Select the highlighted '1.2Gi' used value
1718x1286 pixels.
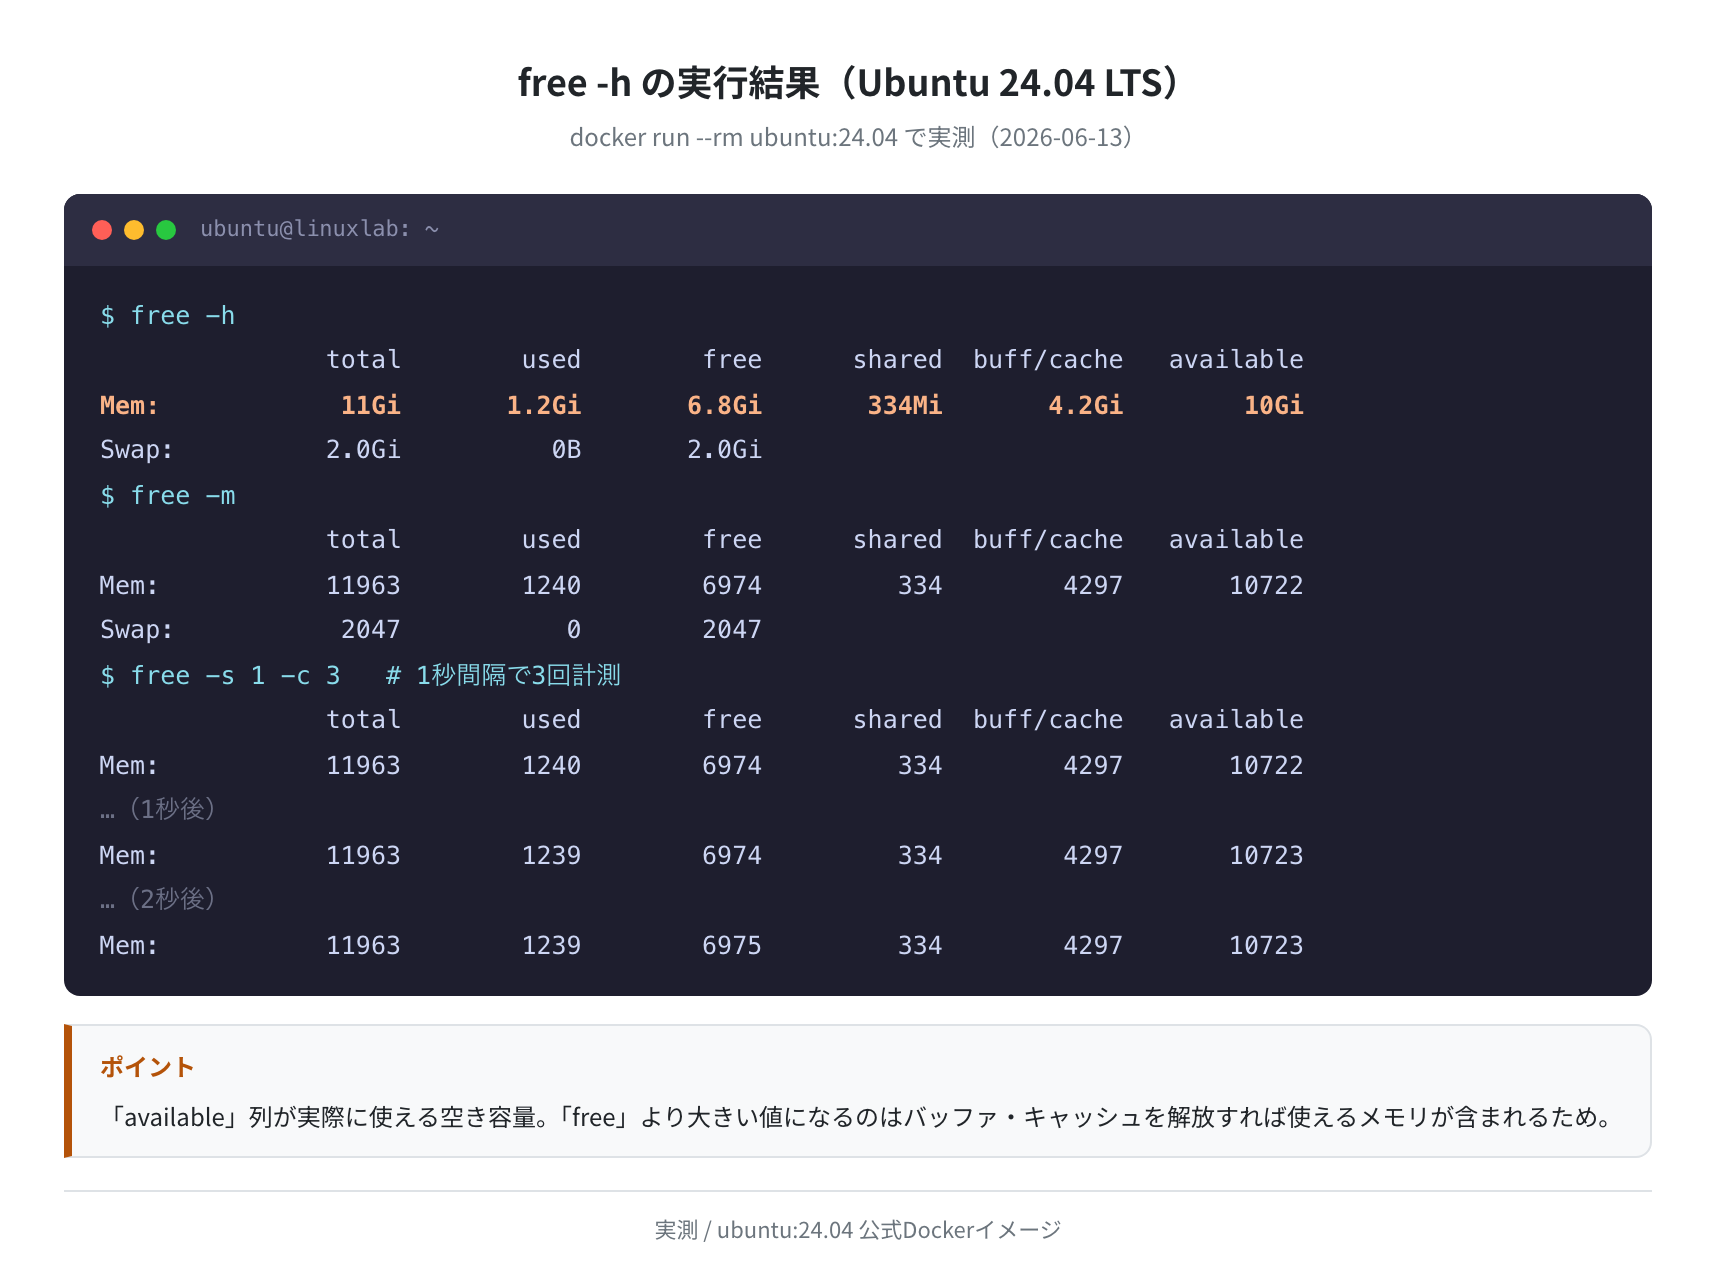click(x=544, y=406)
